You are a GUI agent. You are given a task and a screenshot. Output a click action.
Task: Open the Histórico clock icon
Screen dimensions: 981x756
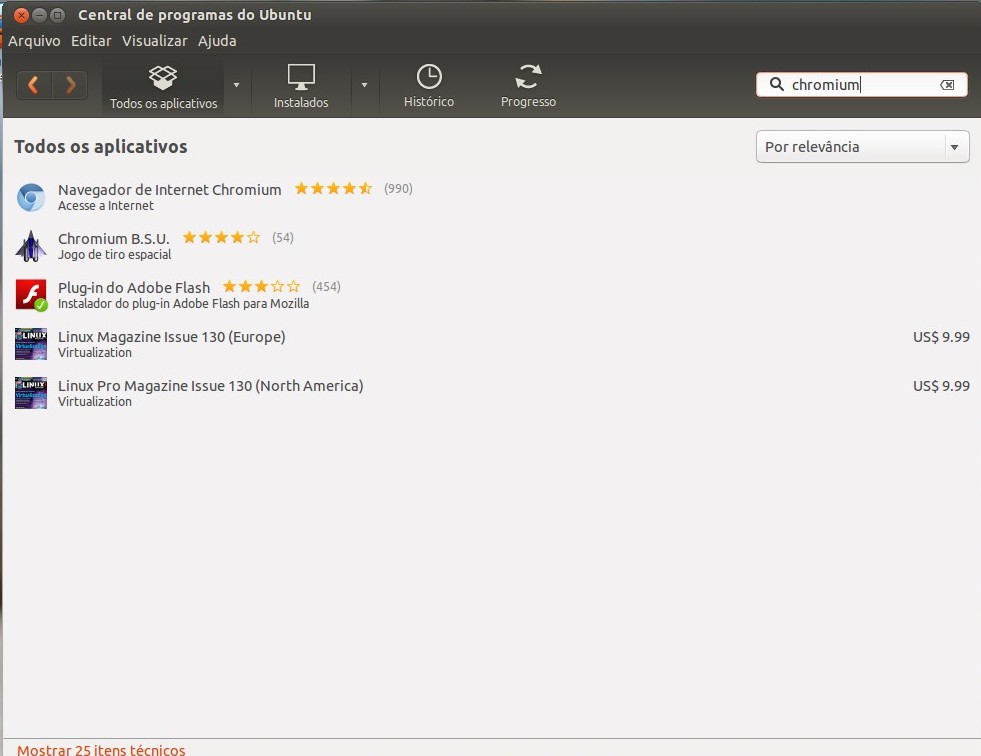[x=429, y=86]
